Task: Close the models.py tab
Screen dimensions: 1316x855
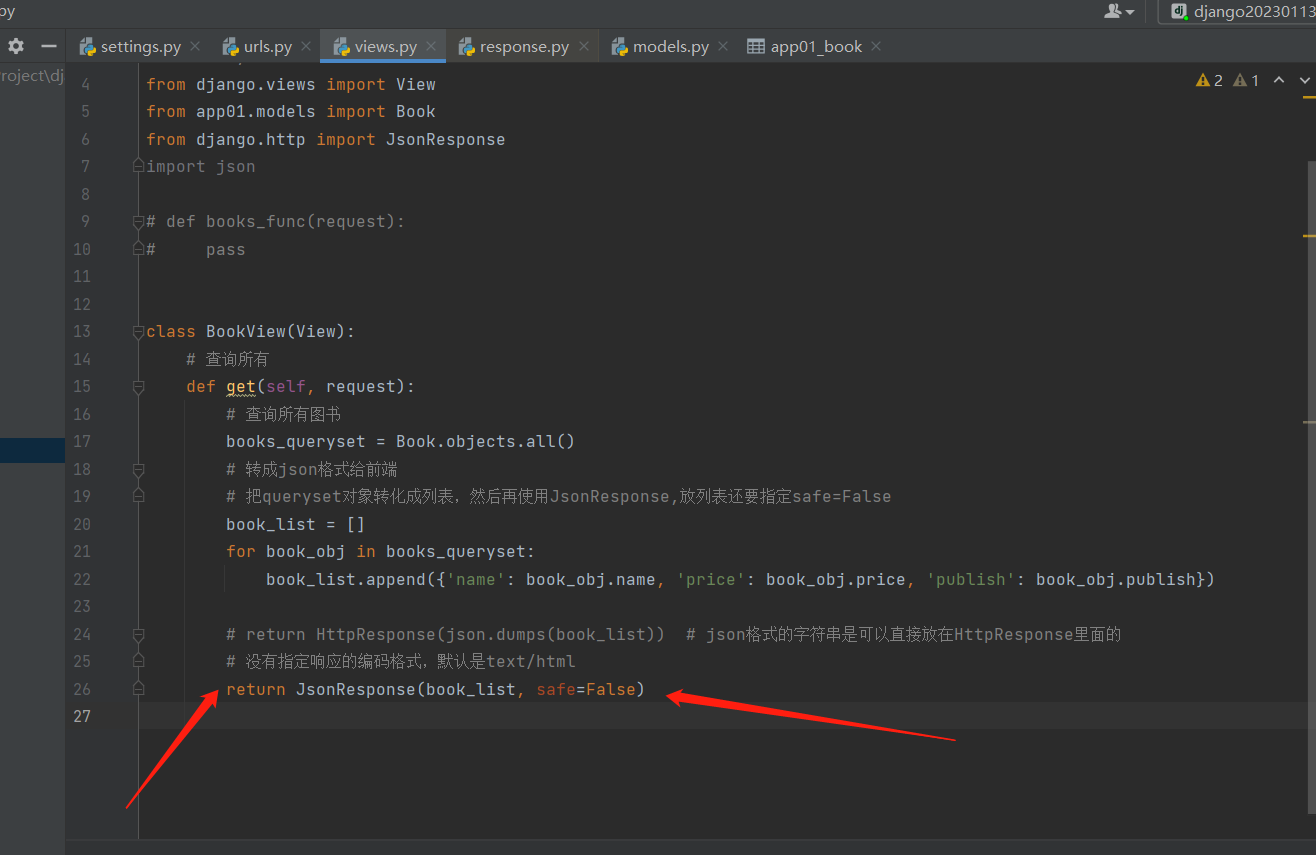Action: coord(723,46)
